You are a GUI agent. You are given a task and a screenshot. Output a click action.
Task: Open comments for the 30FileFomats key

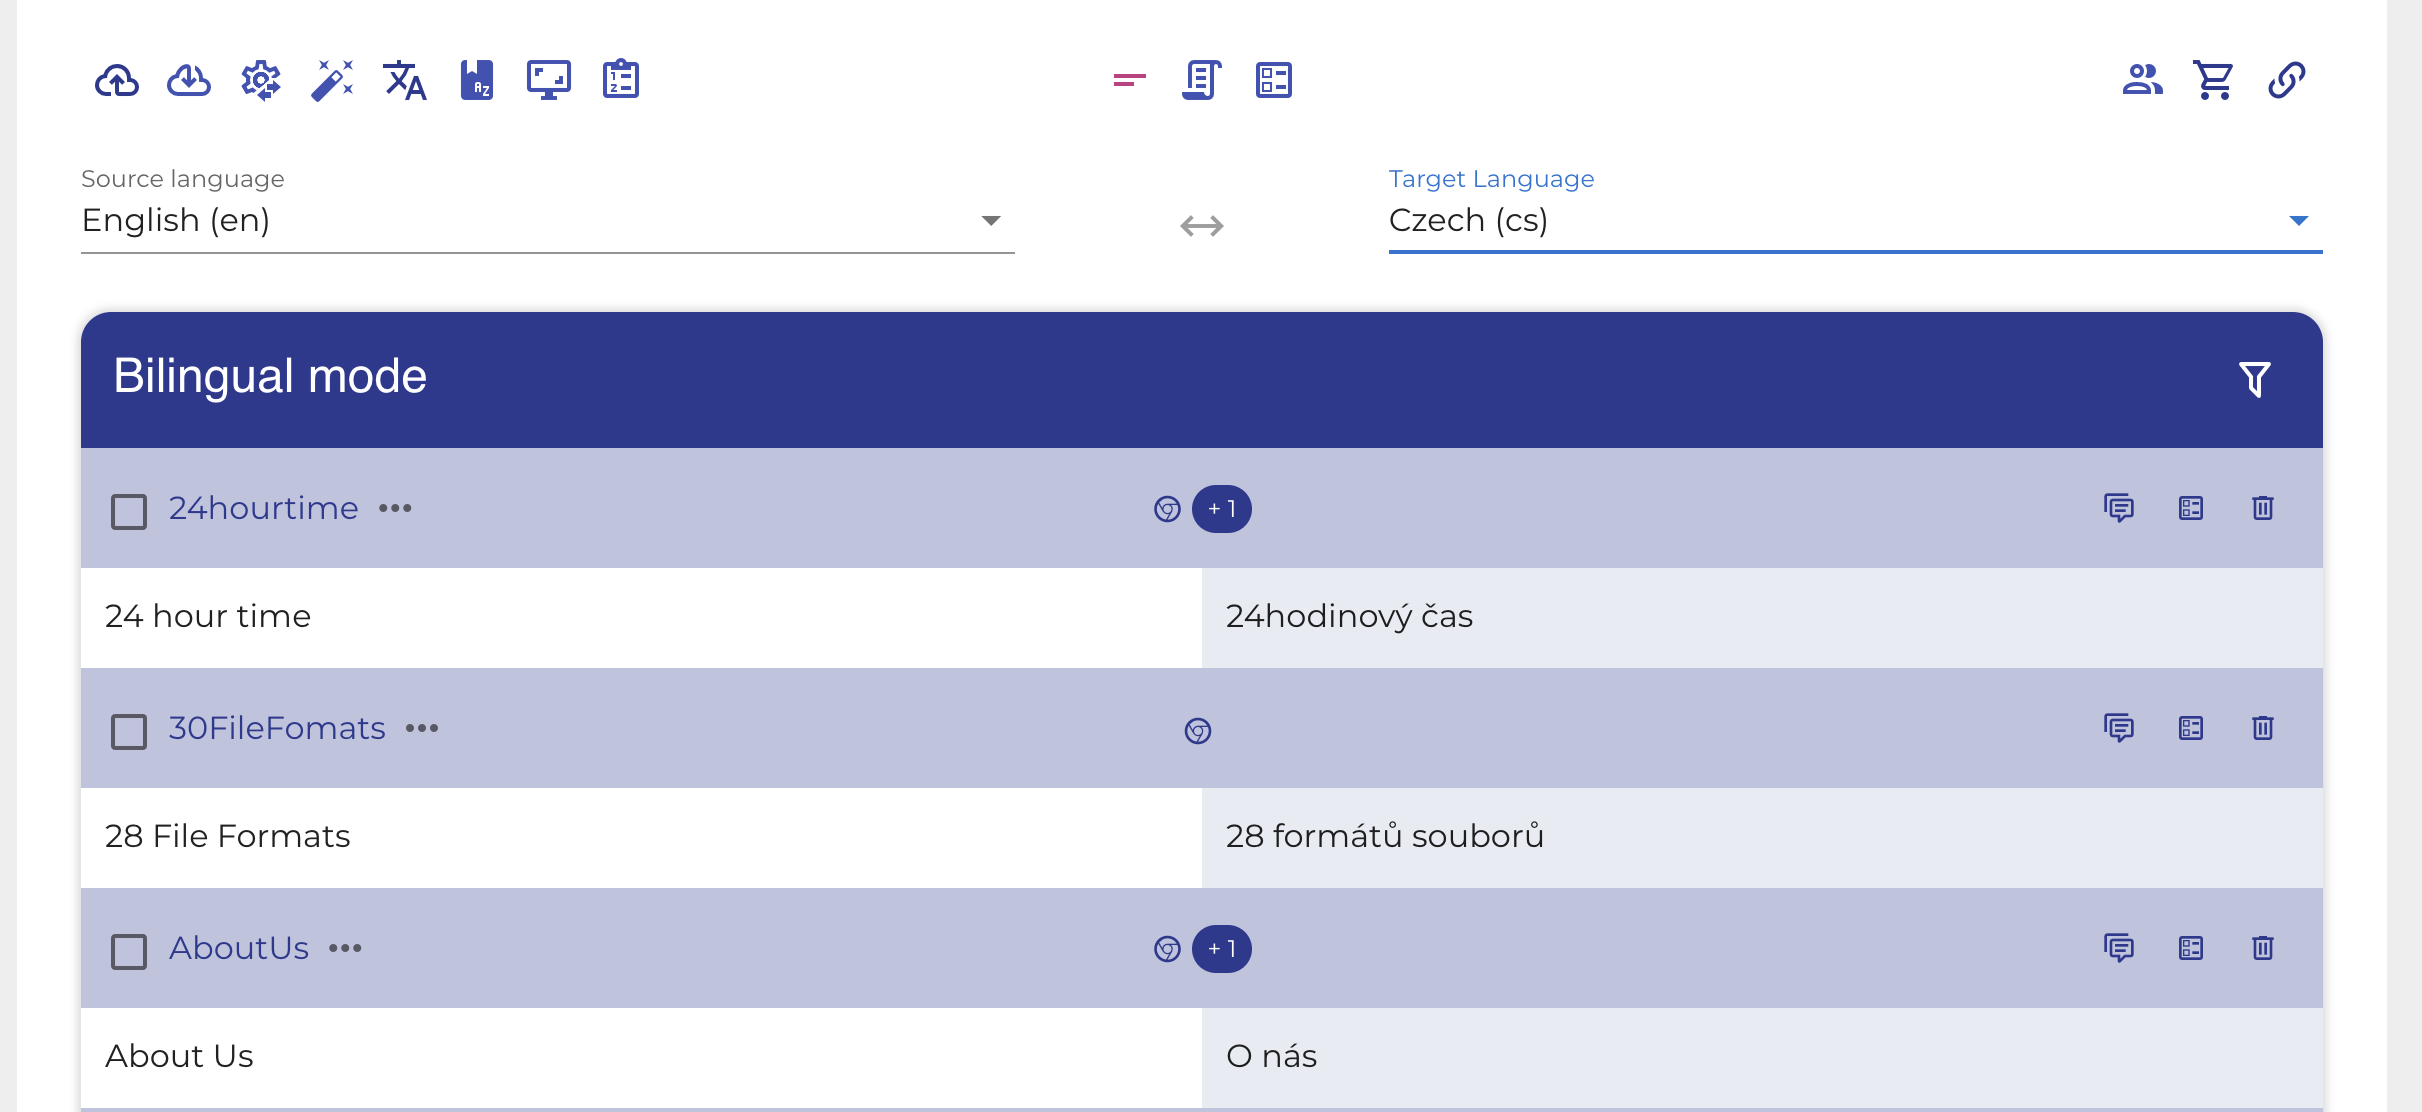pyautogui.click(x=2119, y=728)
